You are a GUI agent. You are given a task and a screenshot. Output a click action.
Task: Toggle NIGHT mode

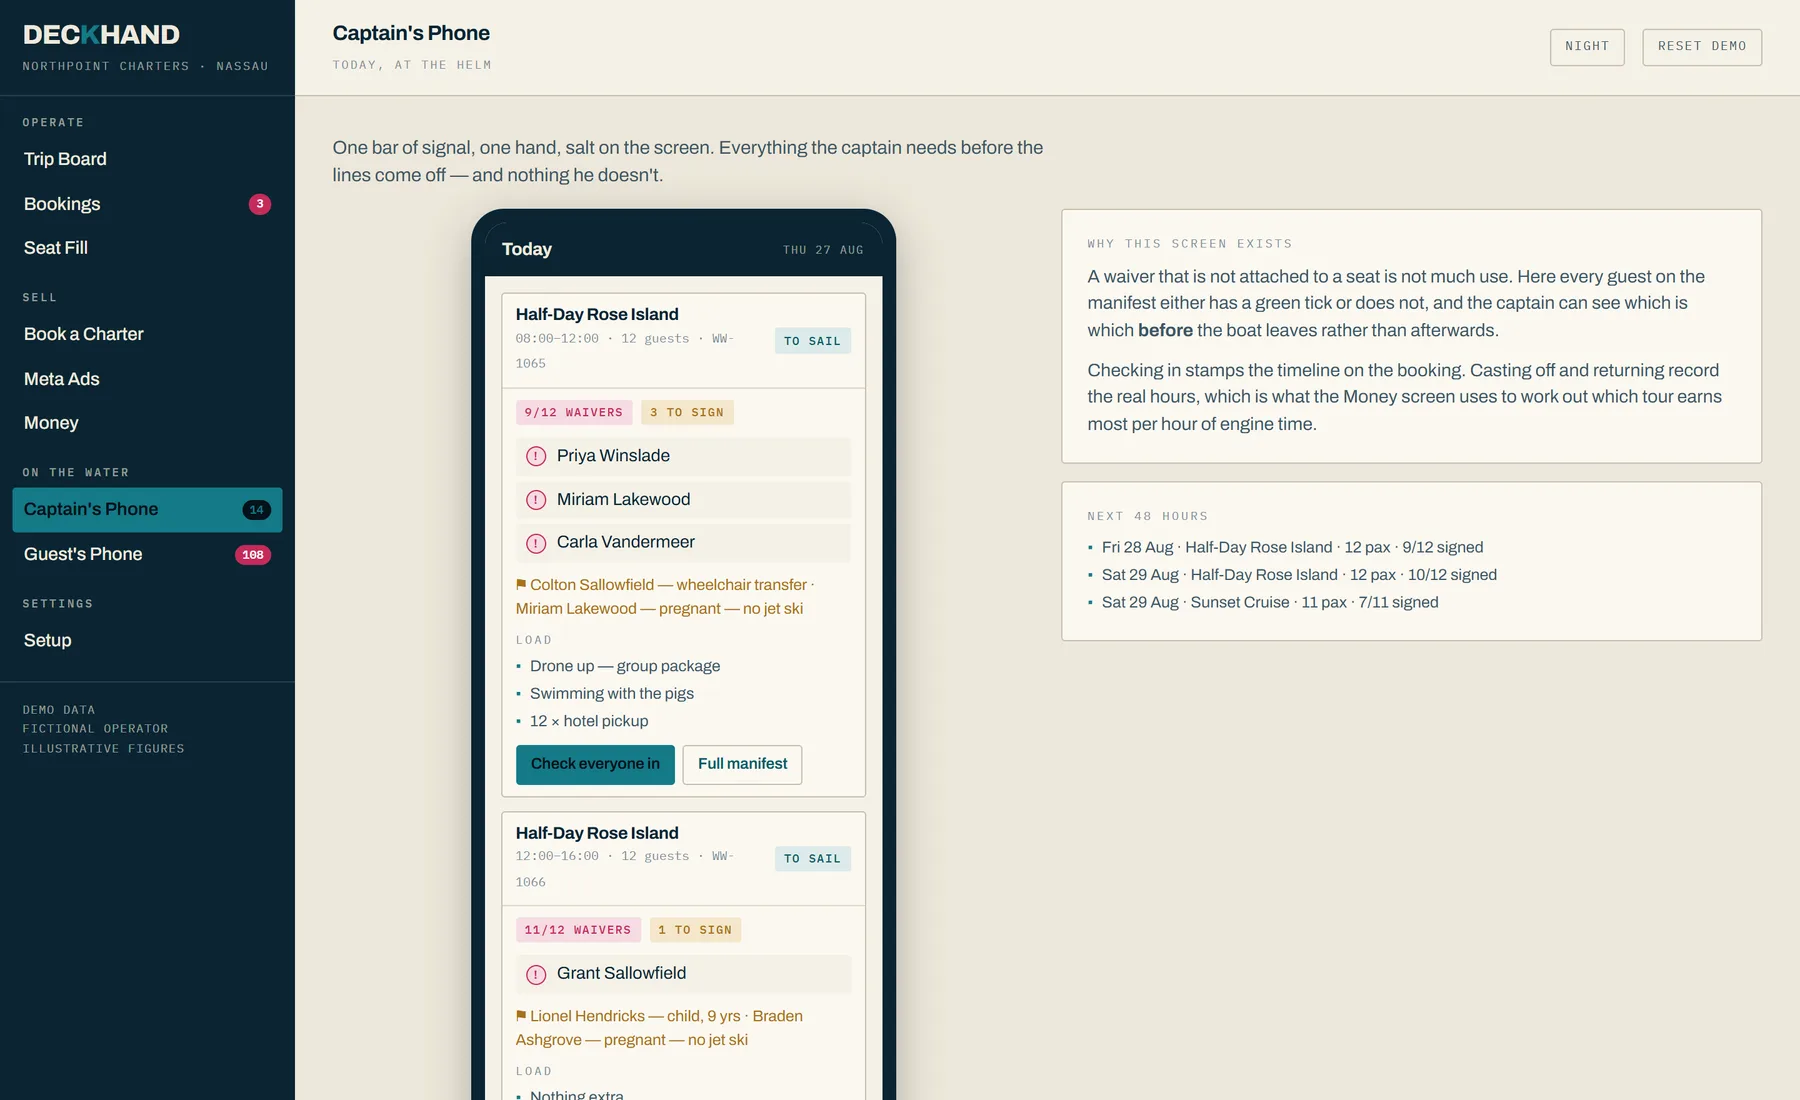tap(1587, 47)
